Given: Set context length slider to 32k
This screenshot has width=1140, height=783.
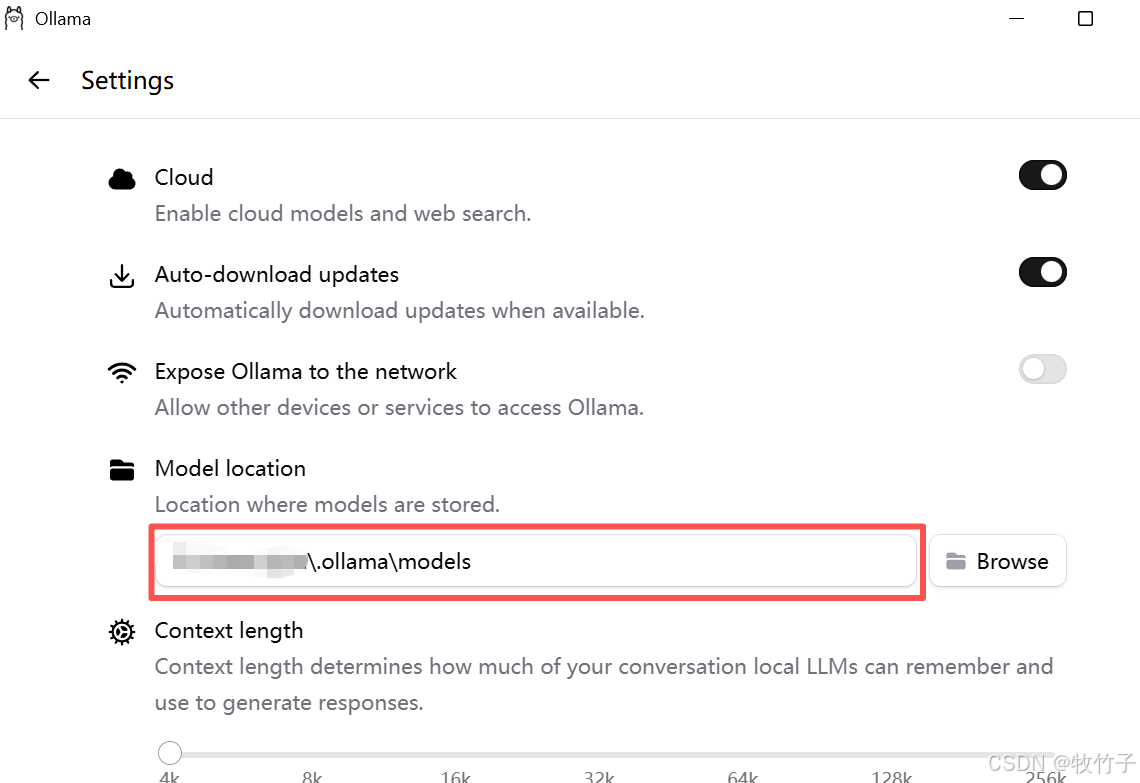Looking at the screenshot, I should 601,754.
